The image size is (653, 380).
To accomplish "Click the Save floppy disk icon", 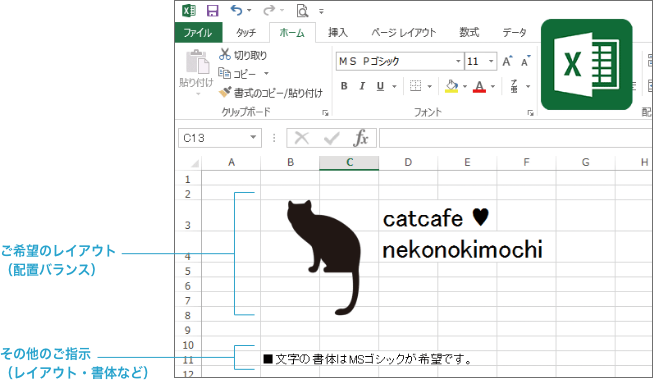I will 213,11.
